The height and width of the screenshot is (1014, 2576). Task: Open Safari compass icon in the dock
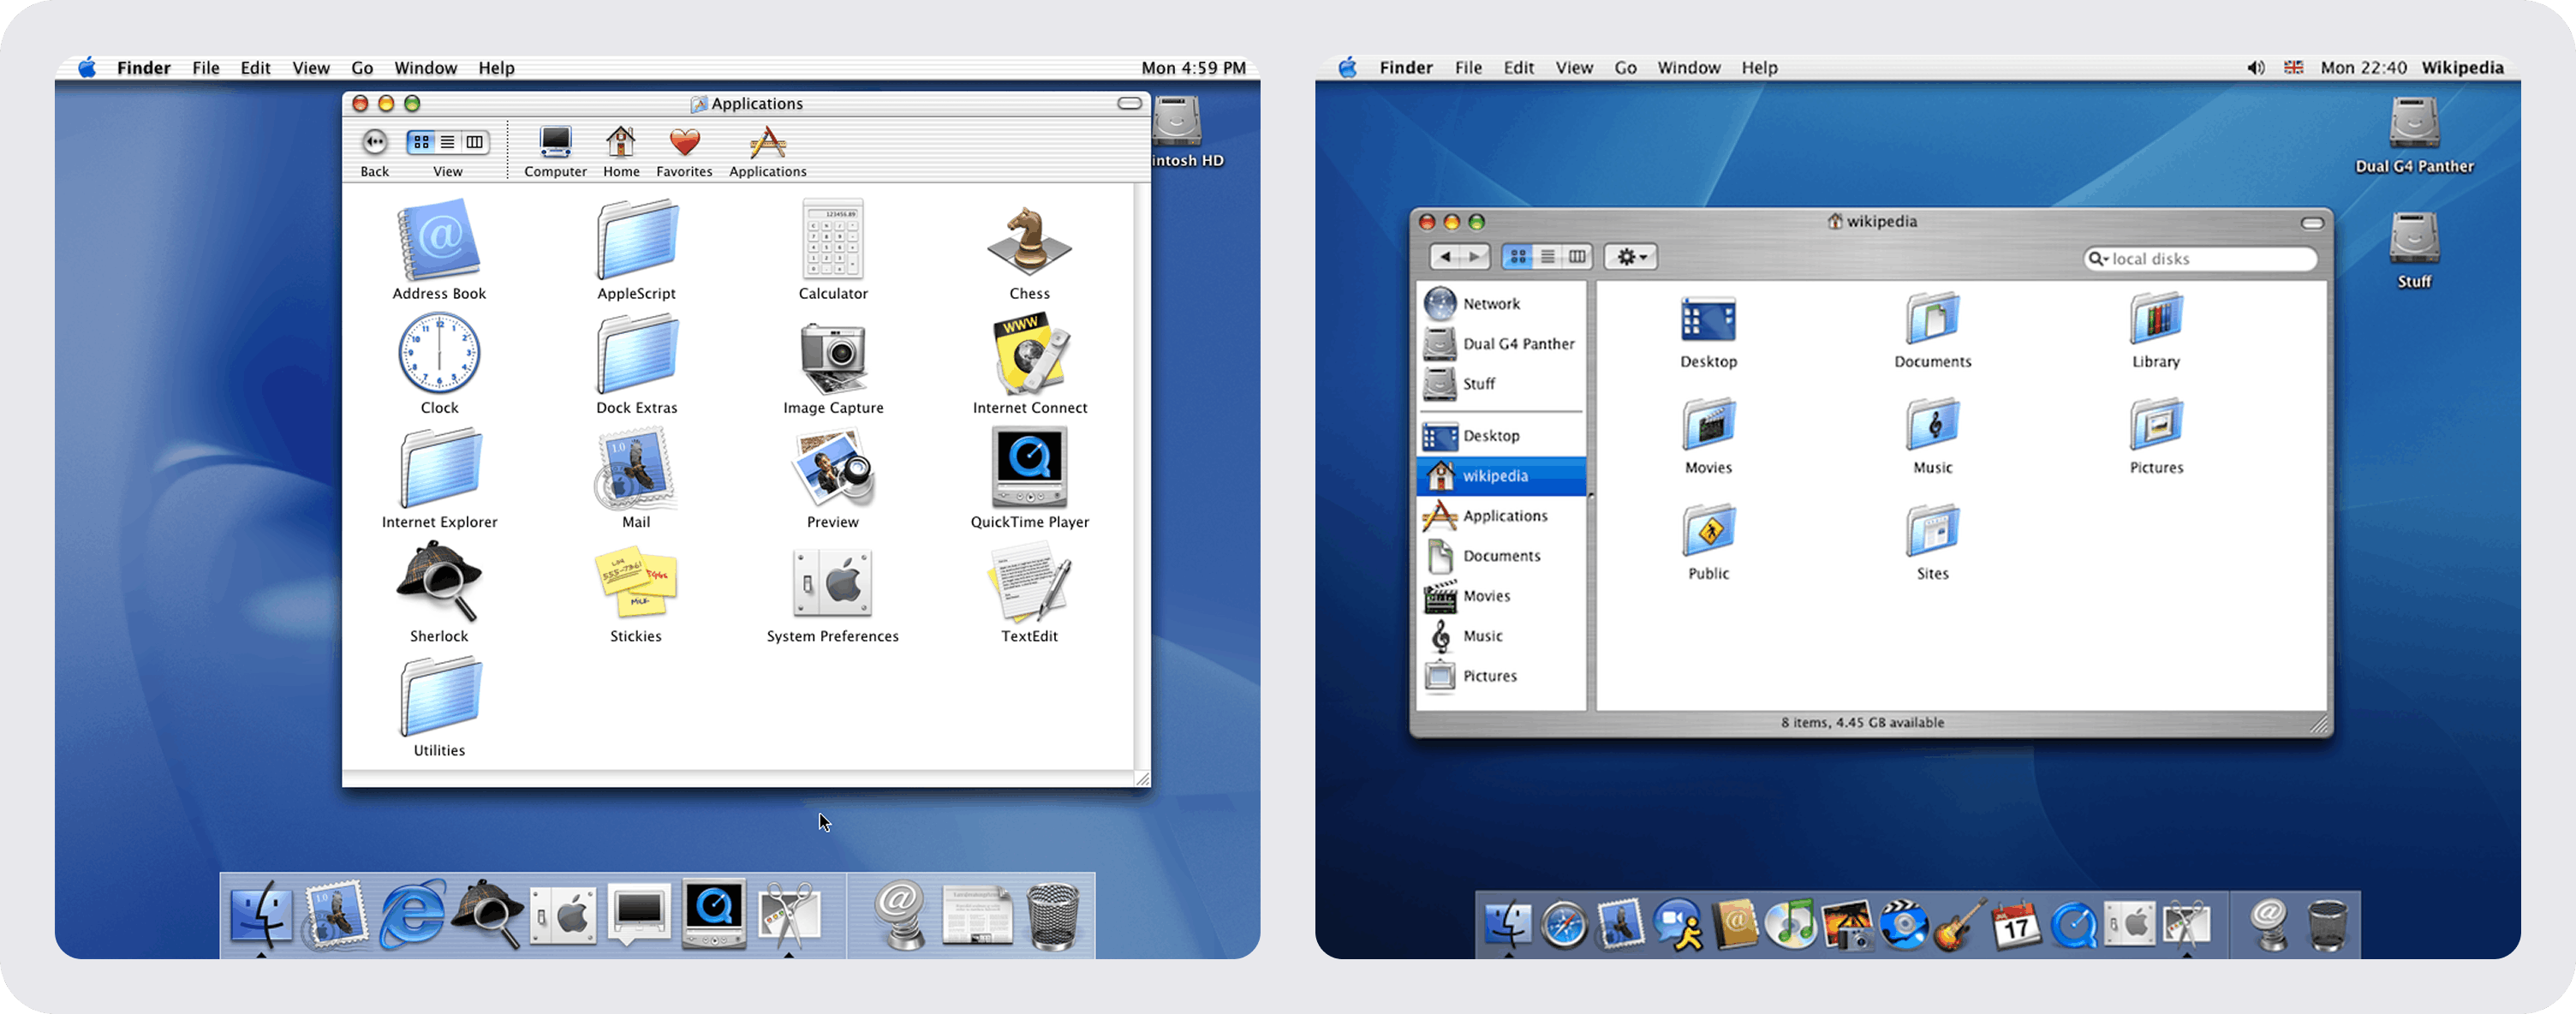click(1564, 924)
